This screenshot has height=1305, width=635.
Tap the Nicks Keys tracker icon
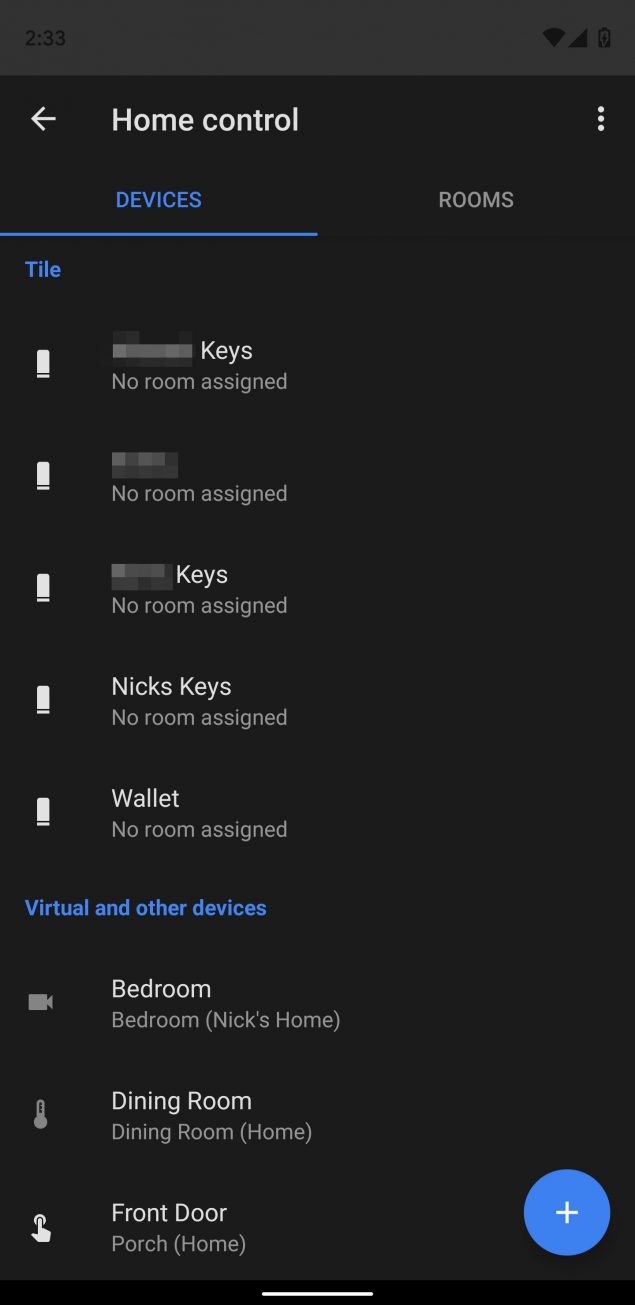tap(43, 700)
